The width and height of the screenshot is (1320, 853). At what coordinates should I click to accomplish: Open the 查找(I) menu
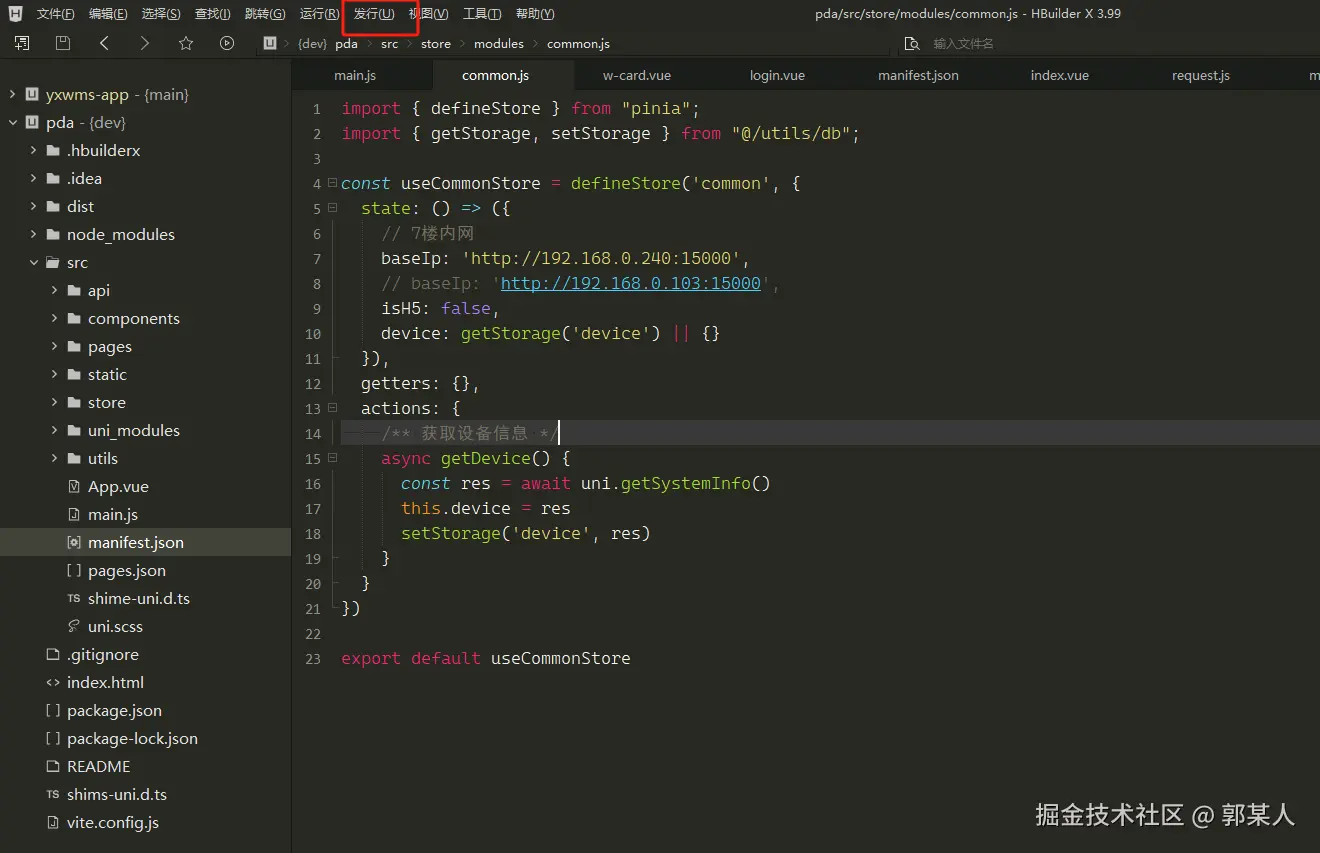tap(212, 14)
